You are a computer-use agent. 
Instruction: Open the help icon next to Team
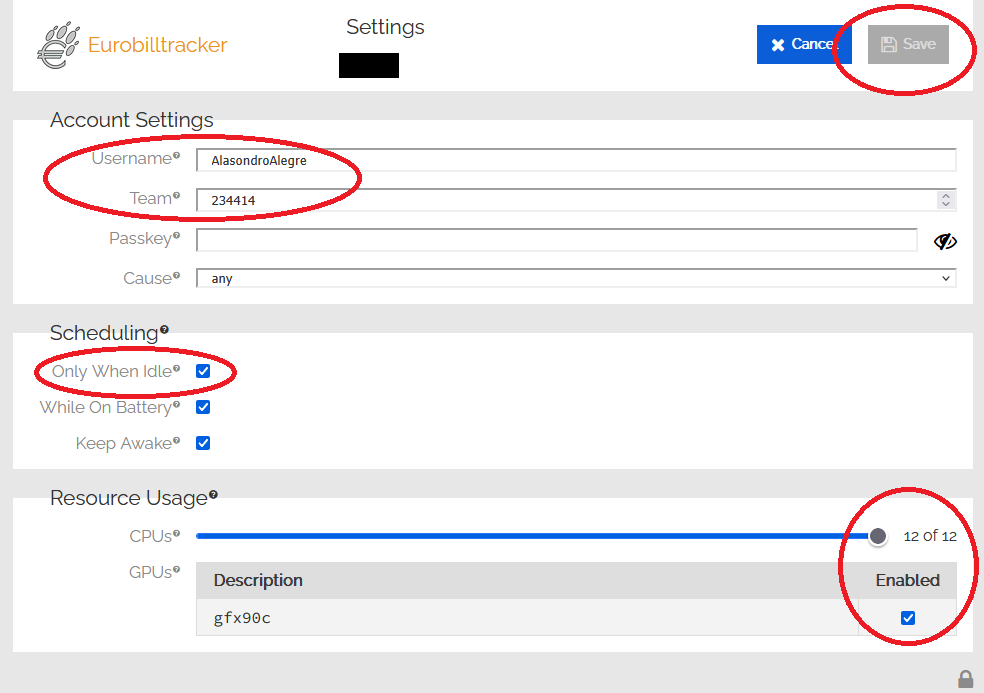pos(176,196)
